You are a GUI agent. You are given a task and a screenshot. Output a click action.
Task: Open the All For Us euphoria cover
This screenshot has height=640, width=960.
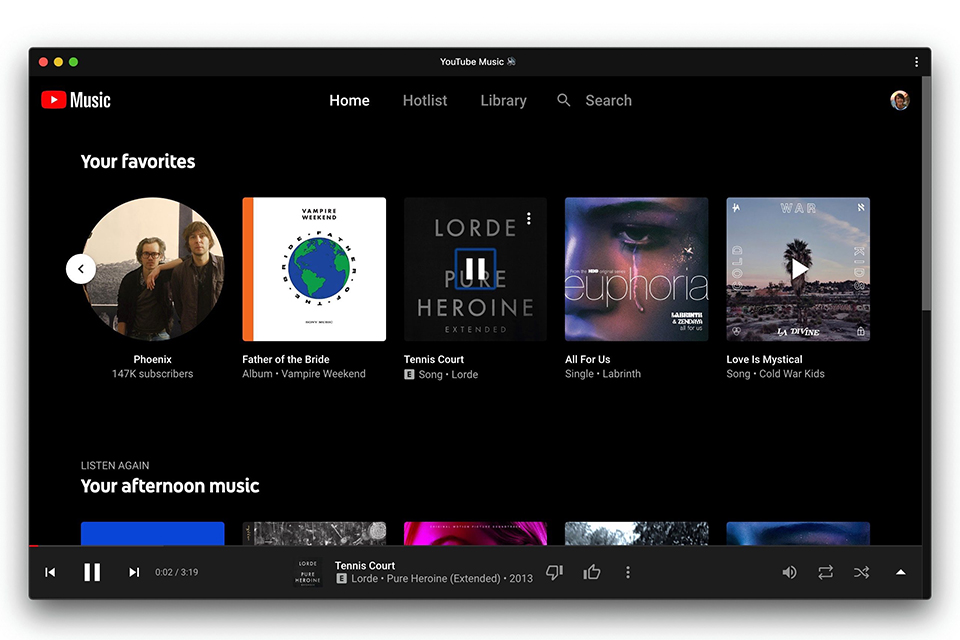[x=636, y=269]
